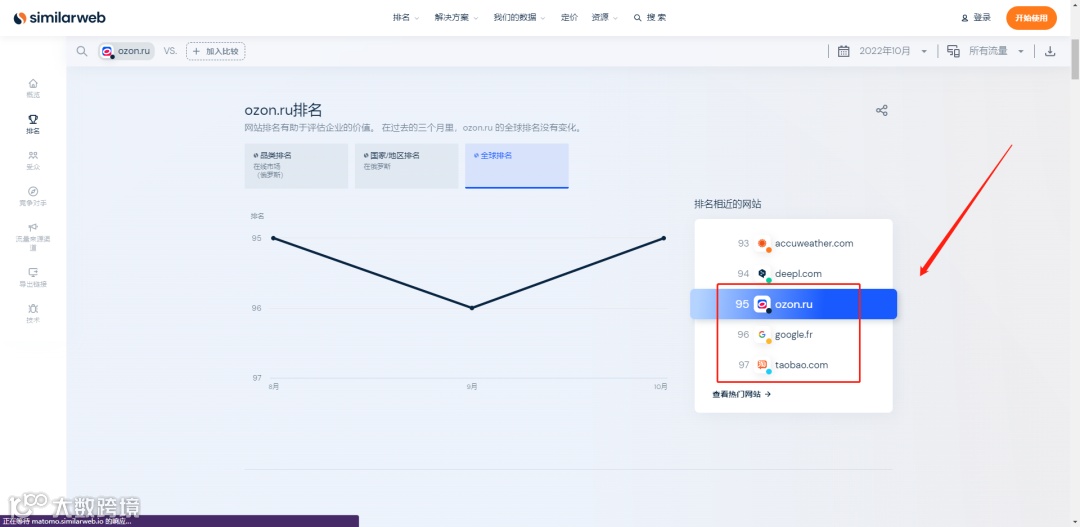This screenshot has width=1080, height=527.
Task: Click the accuweather.com favicon in similar sites
Action: click(763, 244)
